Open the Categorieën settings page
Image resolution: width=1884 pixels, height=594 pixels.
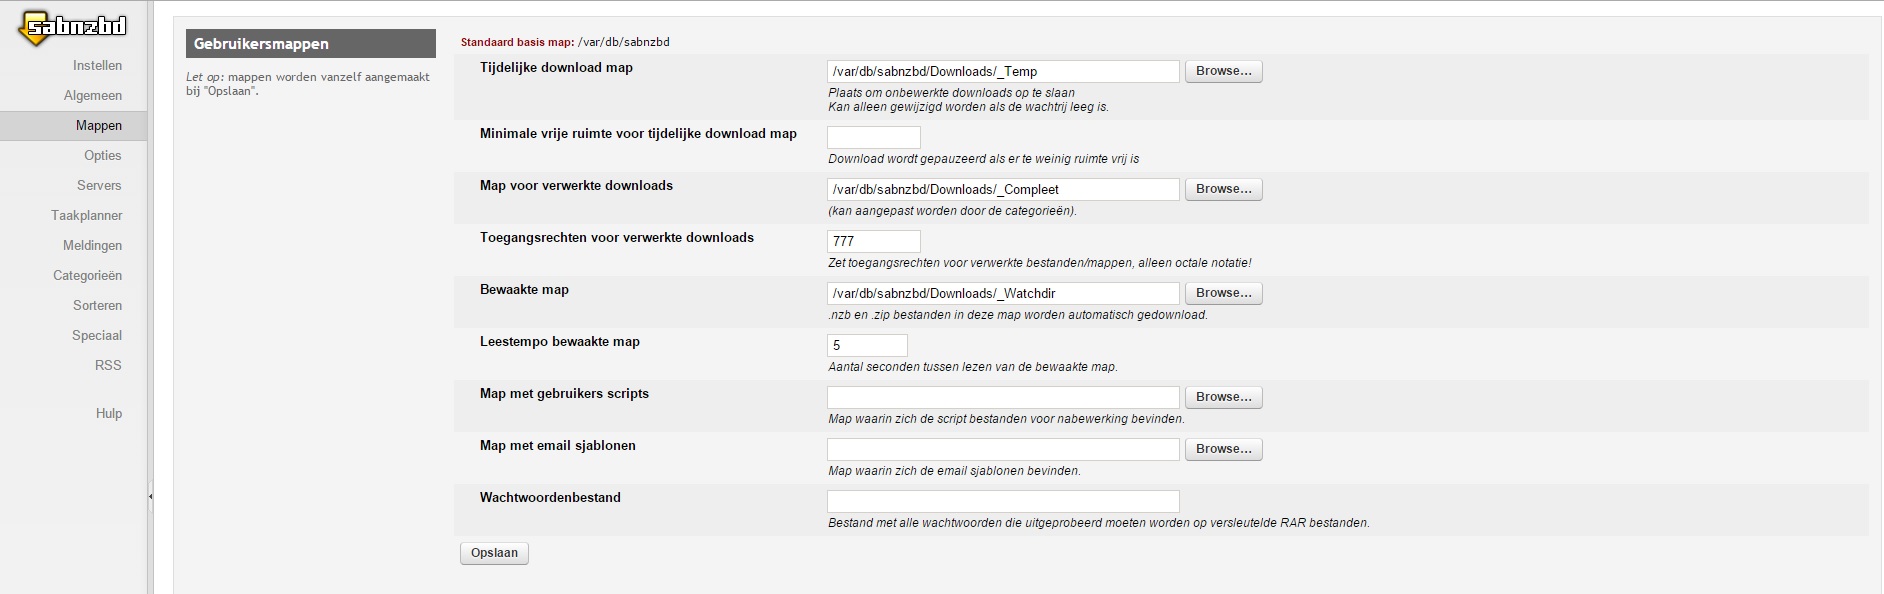87,275
